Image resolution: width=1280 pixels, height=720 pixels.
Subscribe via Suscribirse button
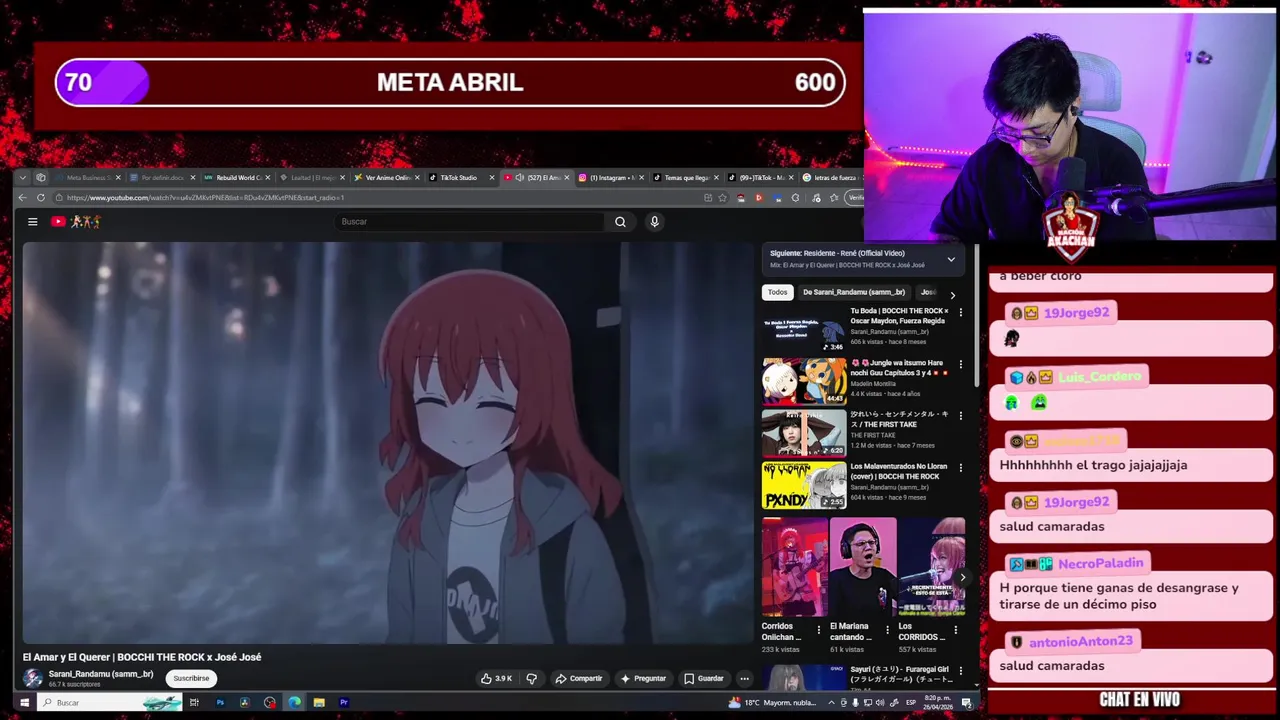coord(191,679)
